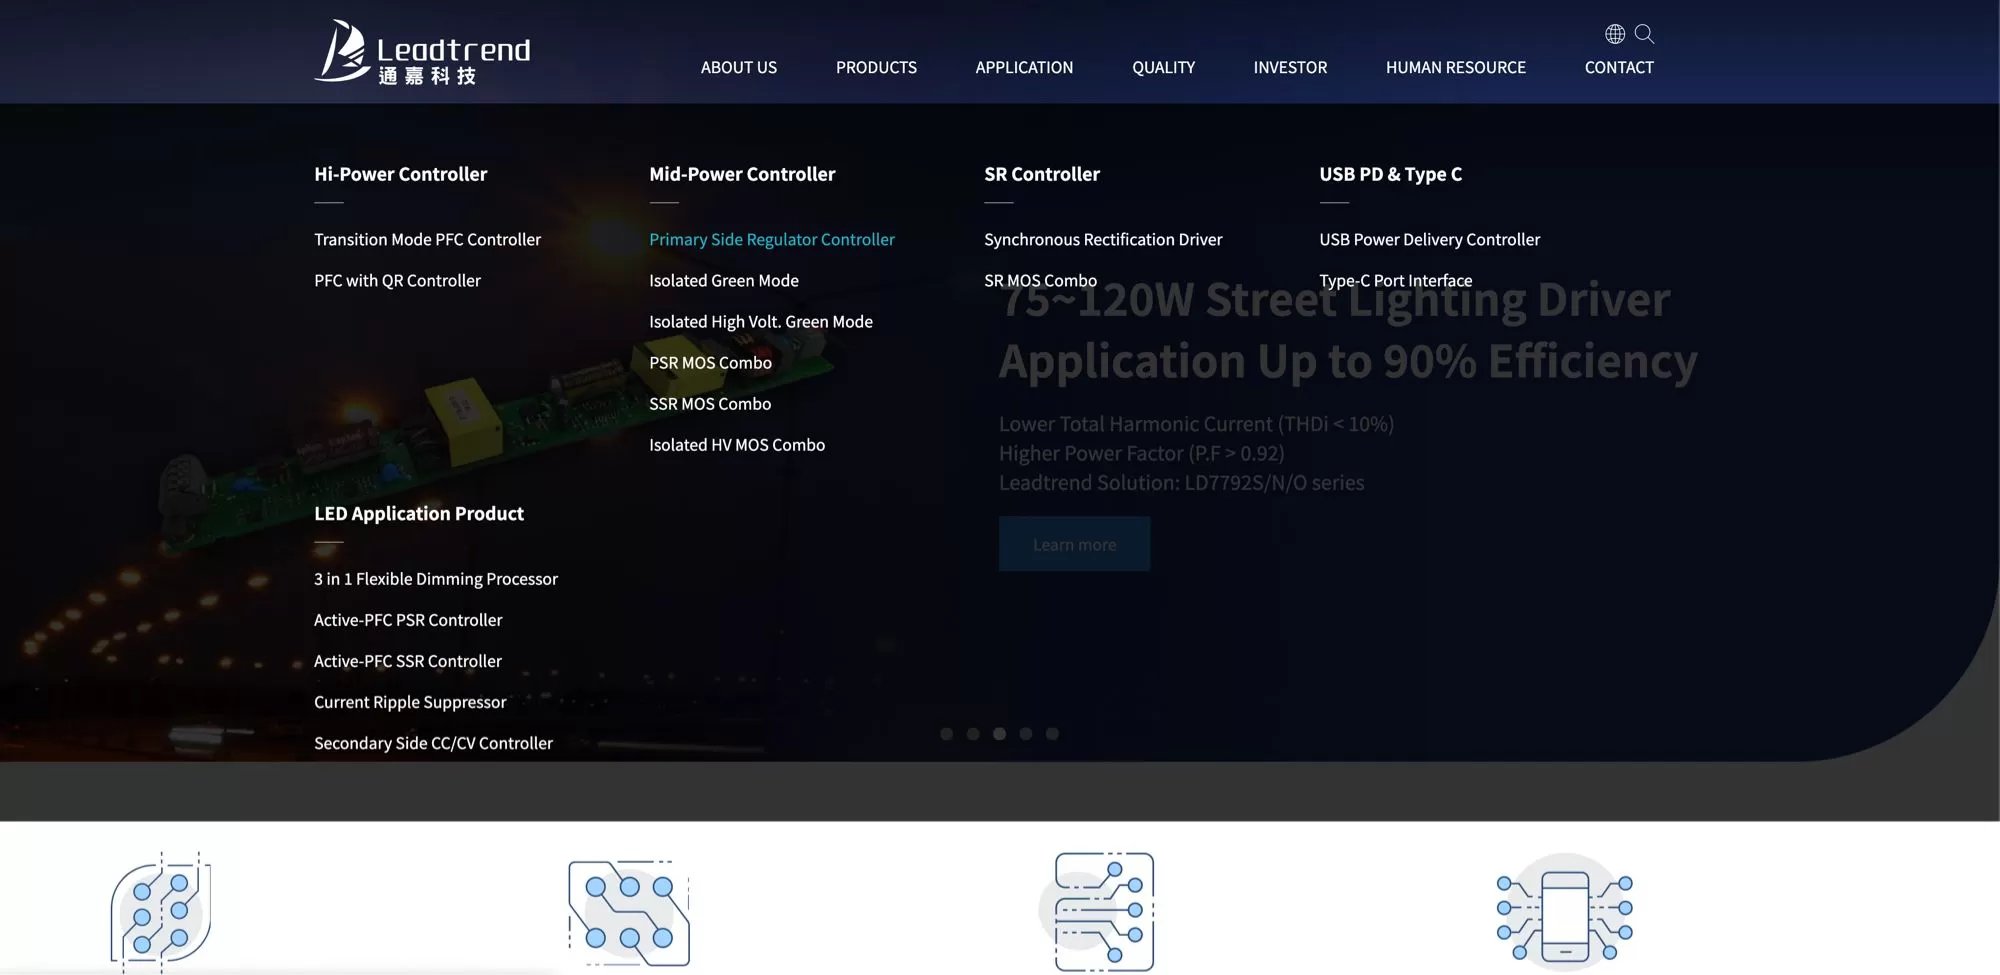2000x975 pixels.
Task: Open Active-PFC SSR Controller link
Action: tap(408, 661)
